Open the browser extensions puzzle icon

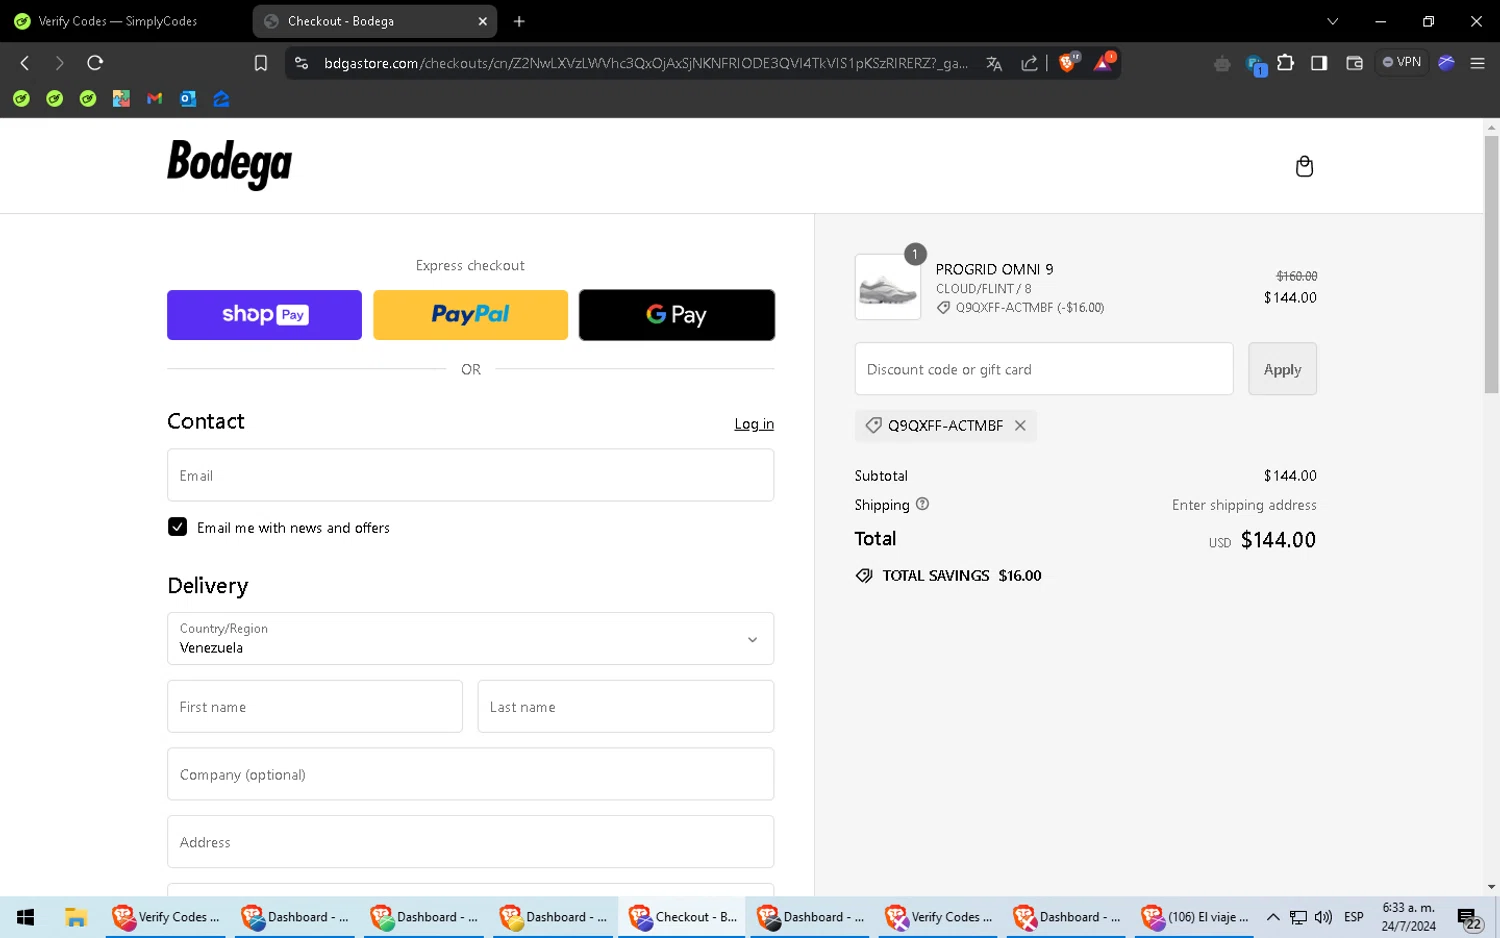pyautogui.click(x=1286, y=63)
